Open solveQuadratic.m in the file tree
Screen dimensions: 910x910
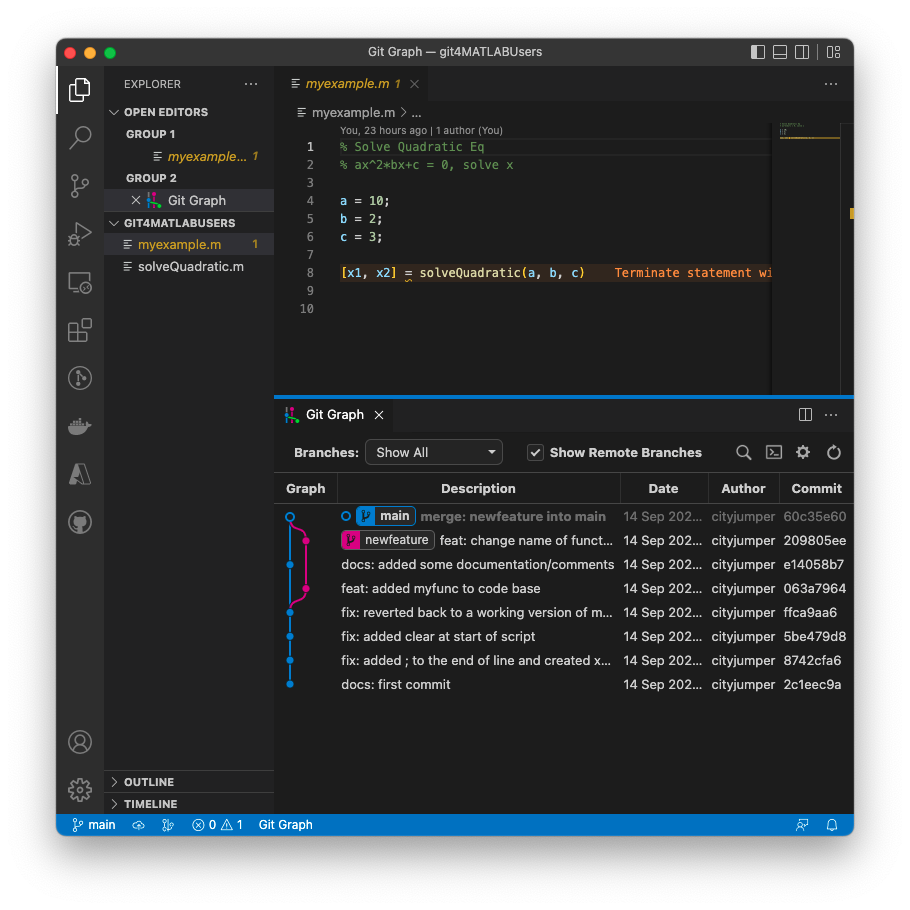pos(189,267)
